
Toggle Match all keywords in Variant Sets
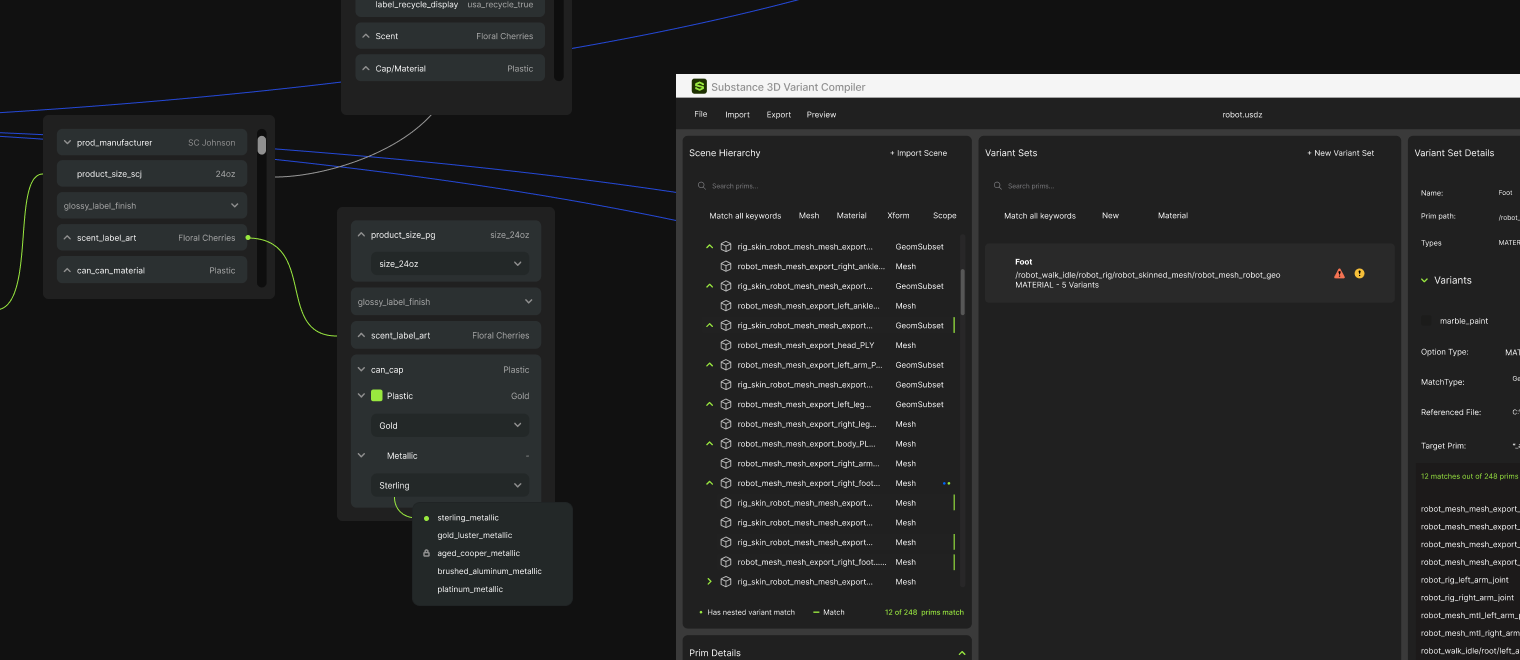[1040, 216]
